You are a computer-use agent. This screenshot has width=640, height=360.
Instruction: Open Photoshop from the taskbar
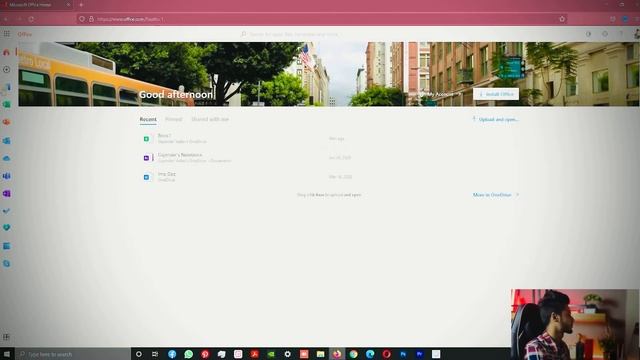(403, 354)
